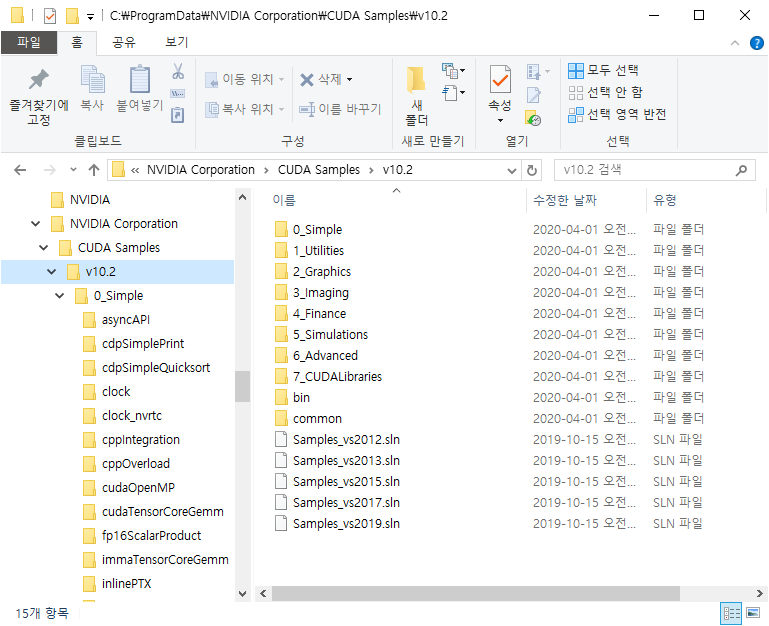Open Properties (속성) checkmark icon
Viewport: 769px width, 626px height.
pyautogui.click(x=500, y=79)
